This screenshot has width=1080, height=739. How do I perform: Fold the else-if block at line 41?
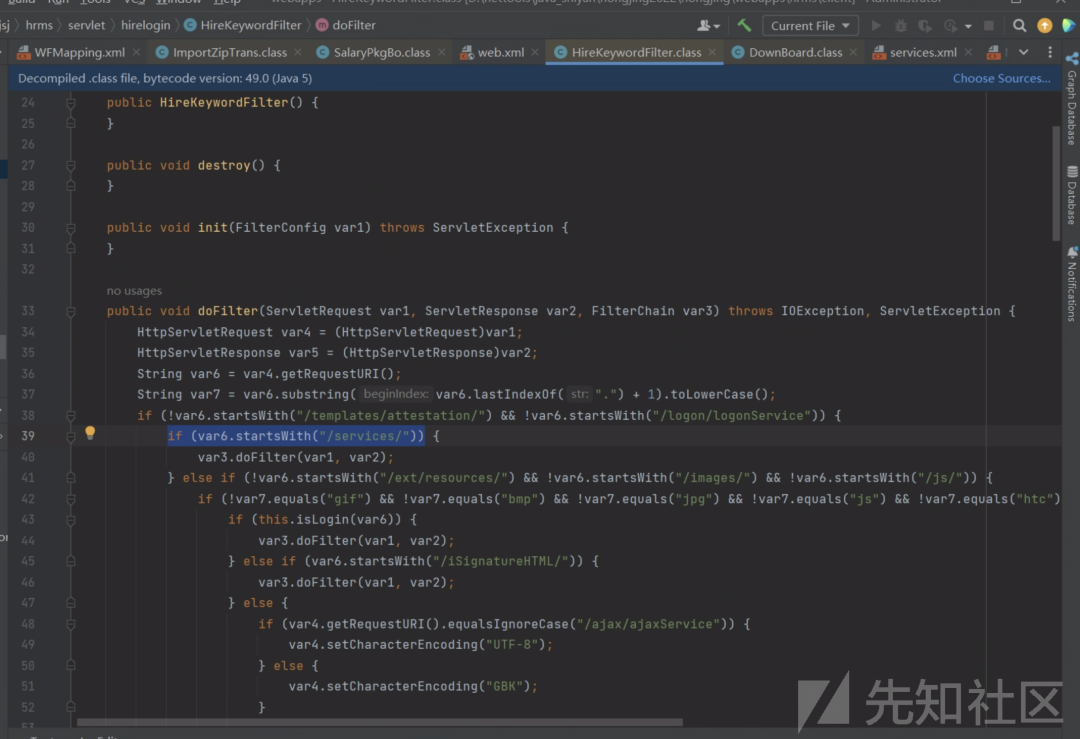(70, 478)
